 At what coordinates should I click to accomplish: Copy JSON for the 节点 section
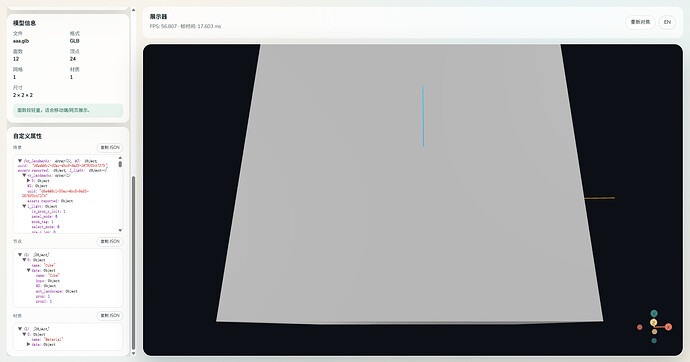tap(110, 241)
